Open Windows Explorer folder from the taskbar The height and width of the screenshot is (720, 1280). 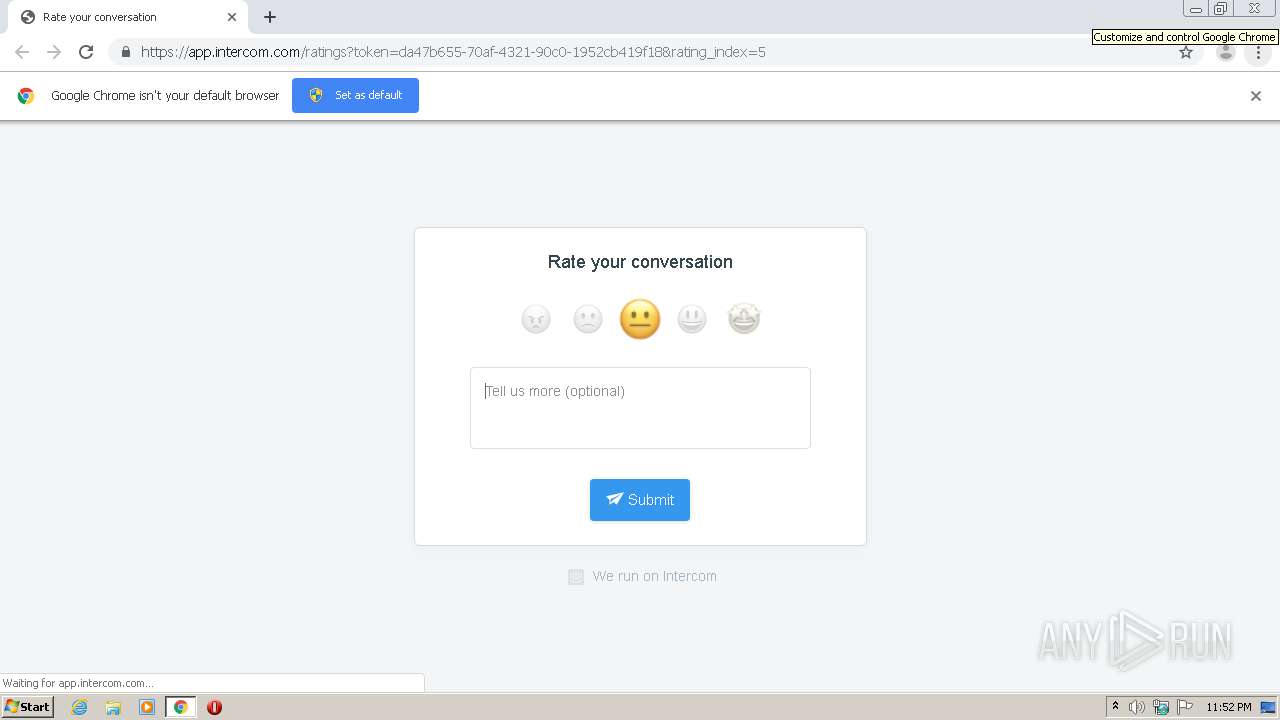coord(113,707)
